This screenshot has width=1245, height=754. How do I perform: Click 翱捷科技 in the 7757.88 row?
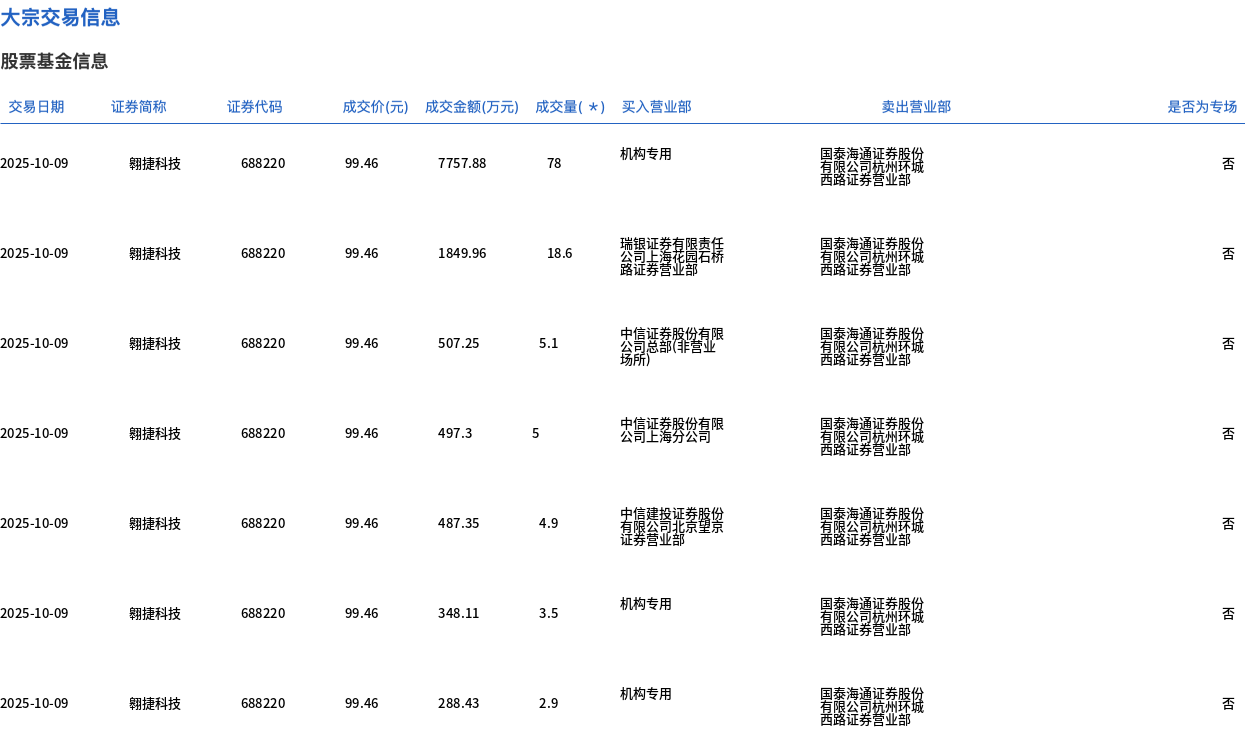[155, 163]
